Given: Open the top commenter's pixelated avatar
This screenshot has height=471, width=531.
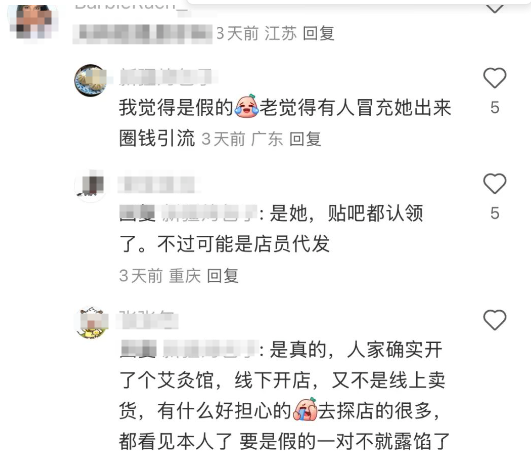Looking at the screenshot, I should click(x=33, y=21).
